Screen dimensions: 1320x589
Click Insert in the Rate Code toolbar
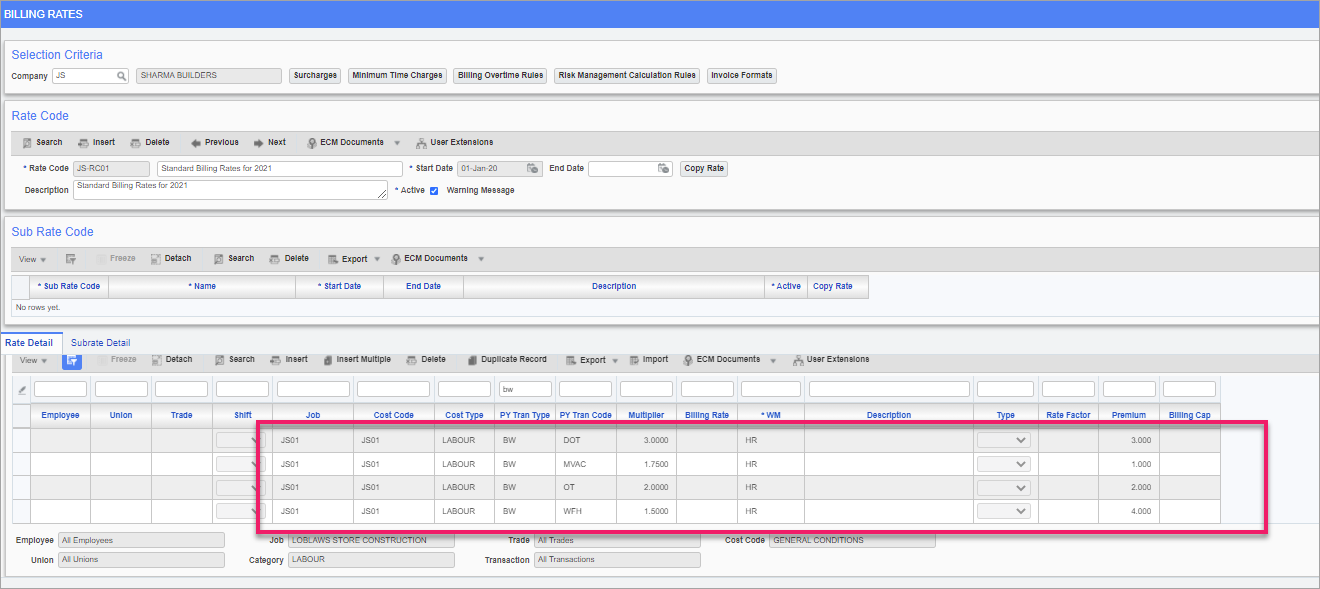coord(97,142)
